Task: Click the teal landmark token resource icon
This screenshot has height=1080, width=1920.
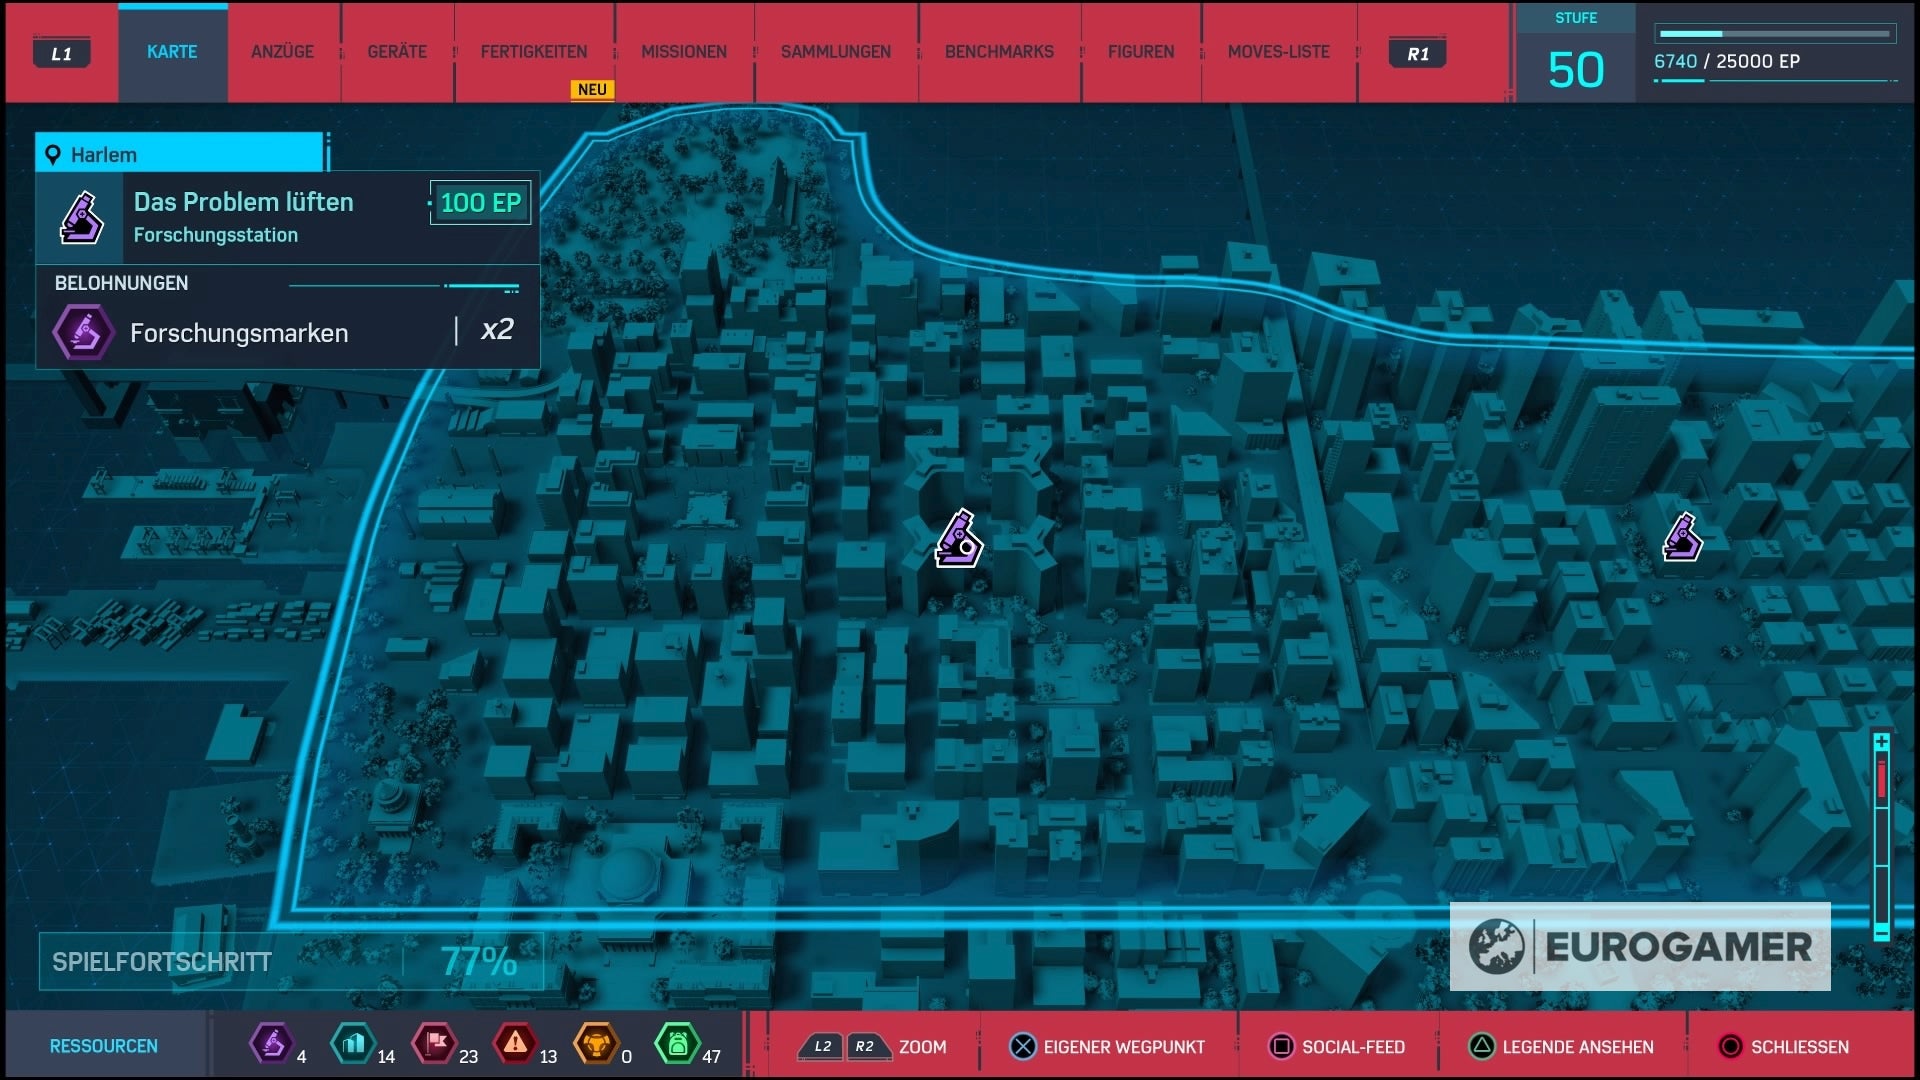Action: (x=353, y=1044)
